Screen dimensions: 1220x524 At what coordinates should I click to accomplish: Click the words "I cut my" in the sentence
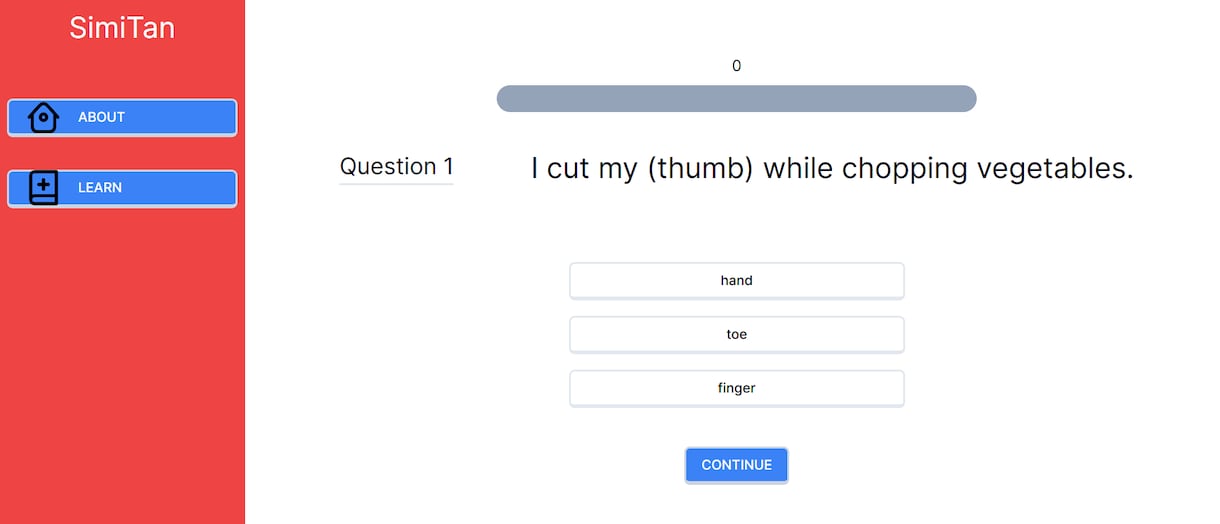584,168
